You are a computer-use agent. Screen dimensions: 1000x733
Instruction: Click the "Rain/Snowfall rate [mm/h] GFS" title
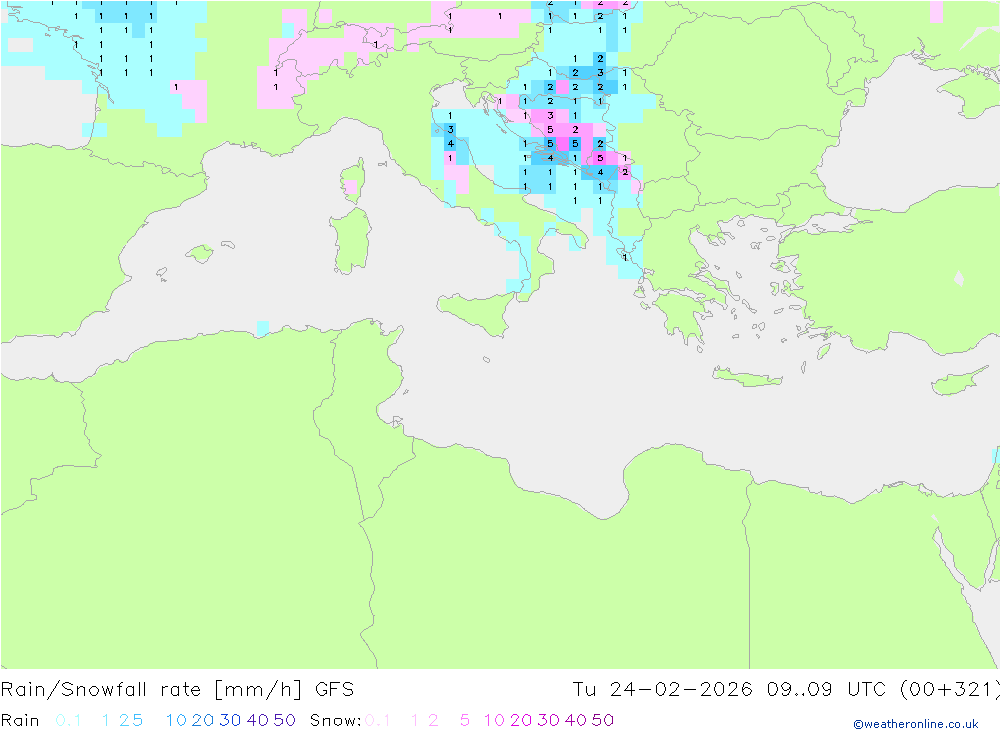[177, 690]
